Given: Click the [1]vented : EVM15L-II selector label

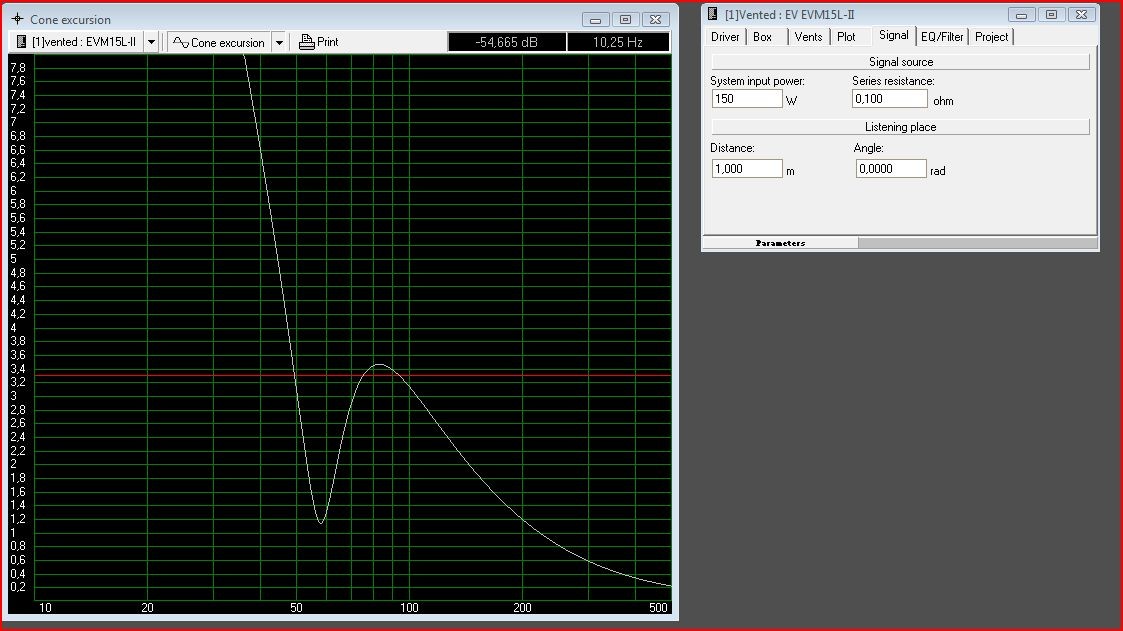Looking at the screenshot, I should (x=84, y=42).
